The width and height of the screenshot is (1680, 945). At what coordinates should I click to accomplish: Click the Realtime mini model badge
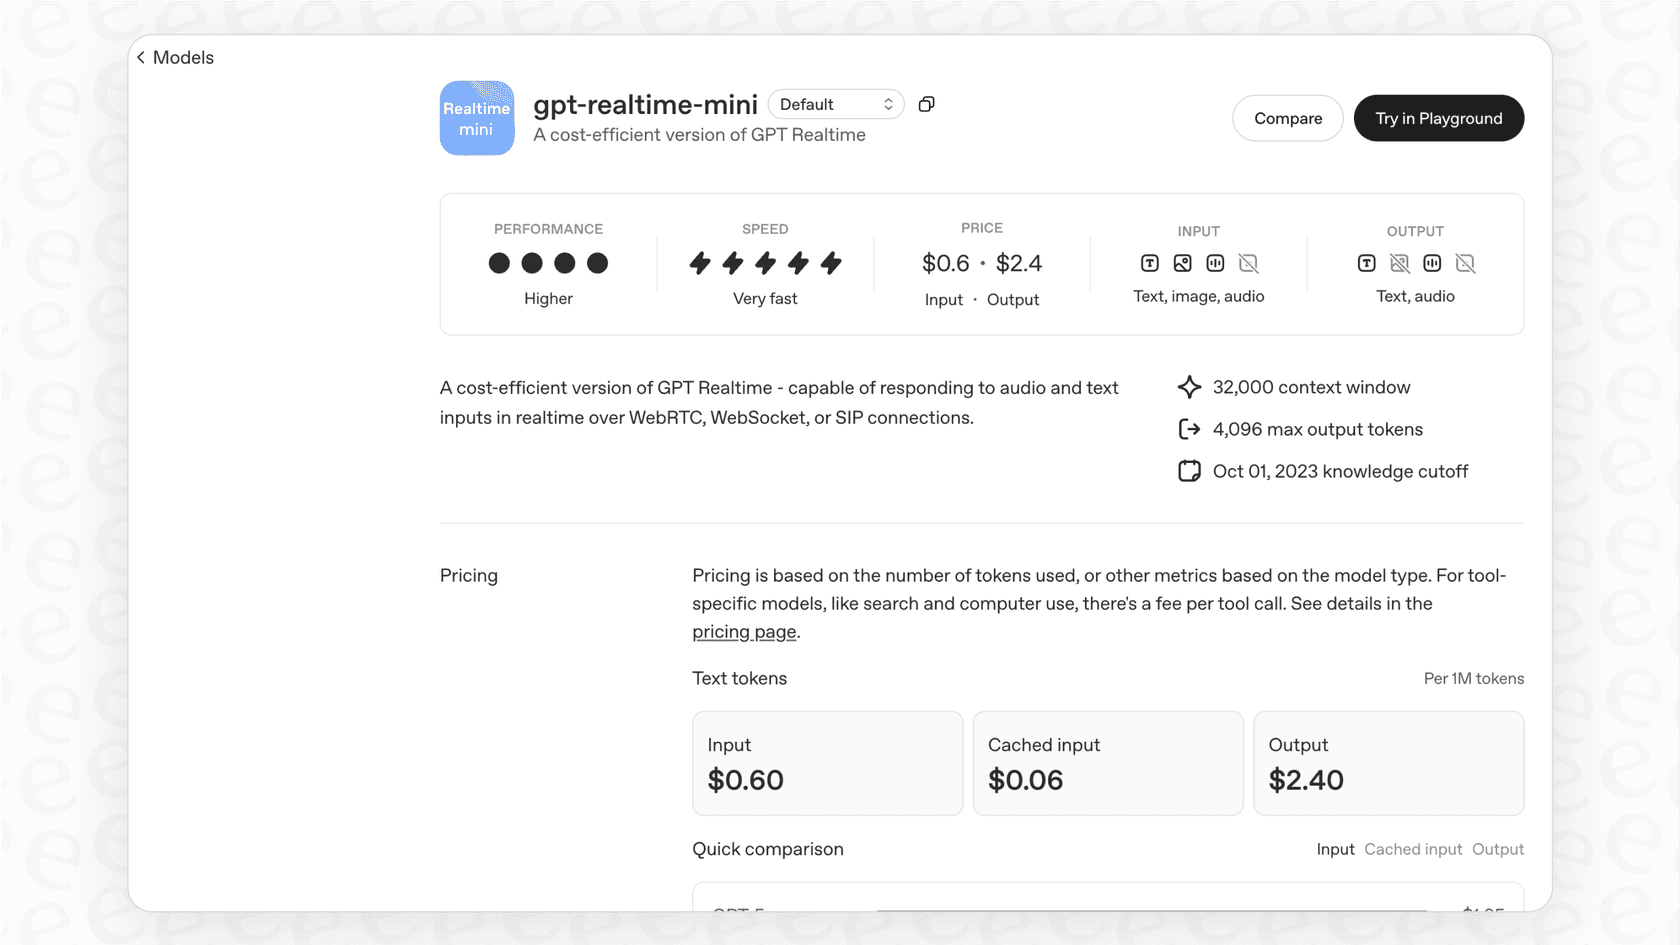[x=477, y=118]
